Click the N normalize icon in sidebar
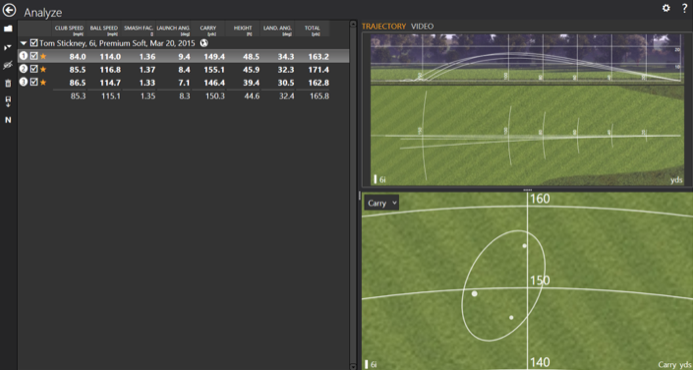 tap(8, 120)
